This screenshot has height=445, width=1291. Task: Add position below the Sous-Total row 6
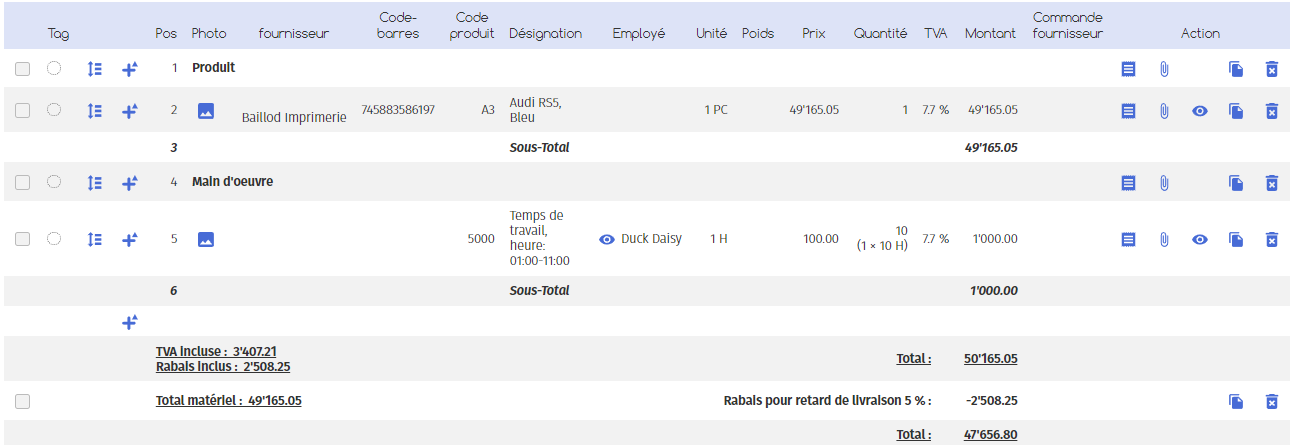[129, 322]
